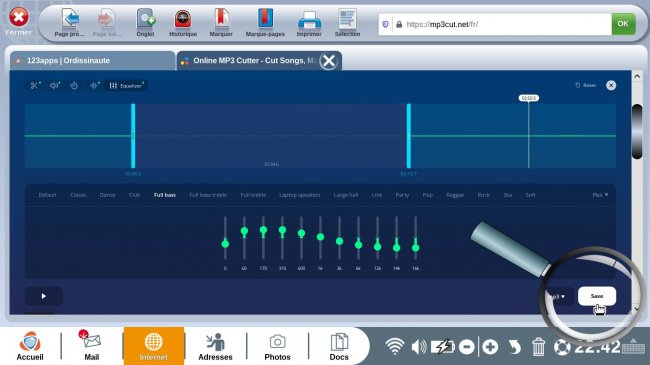Select the Equalizer tool
This screenshot has width=650, height=365.
[126, 85]
